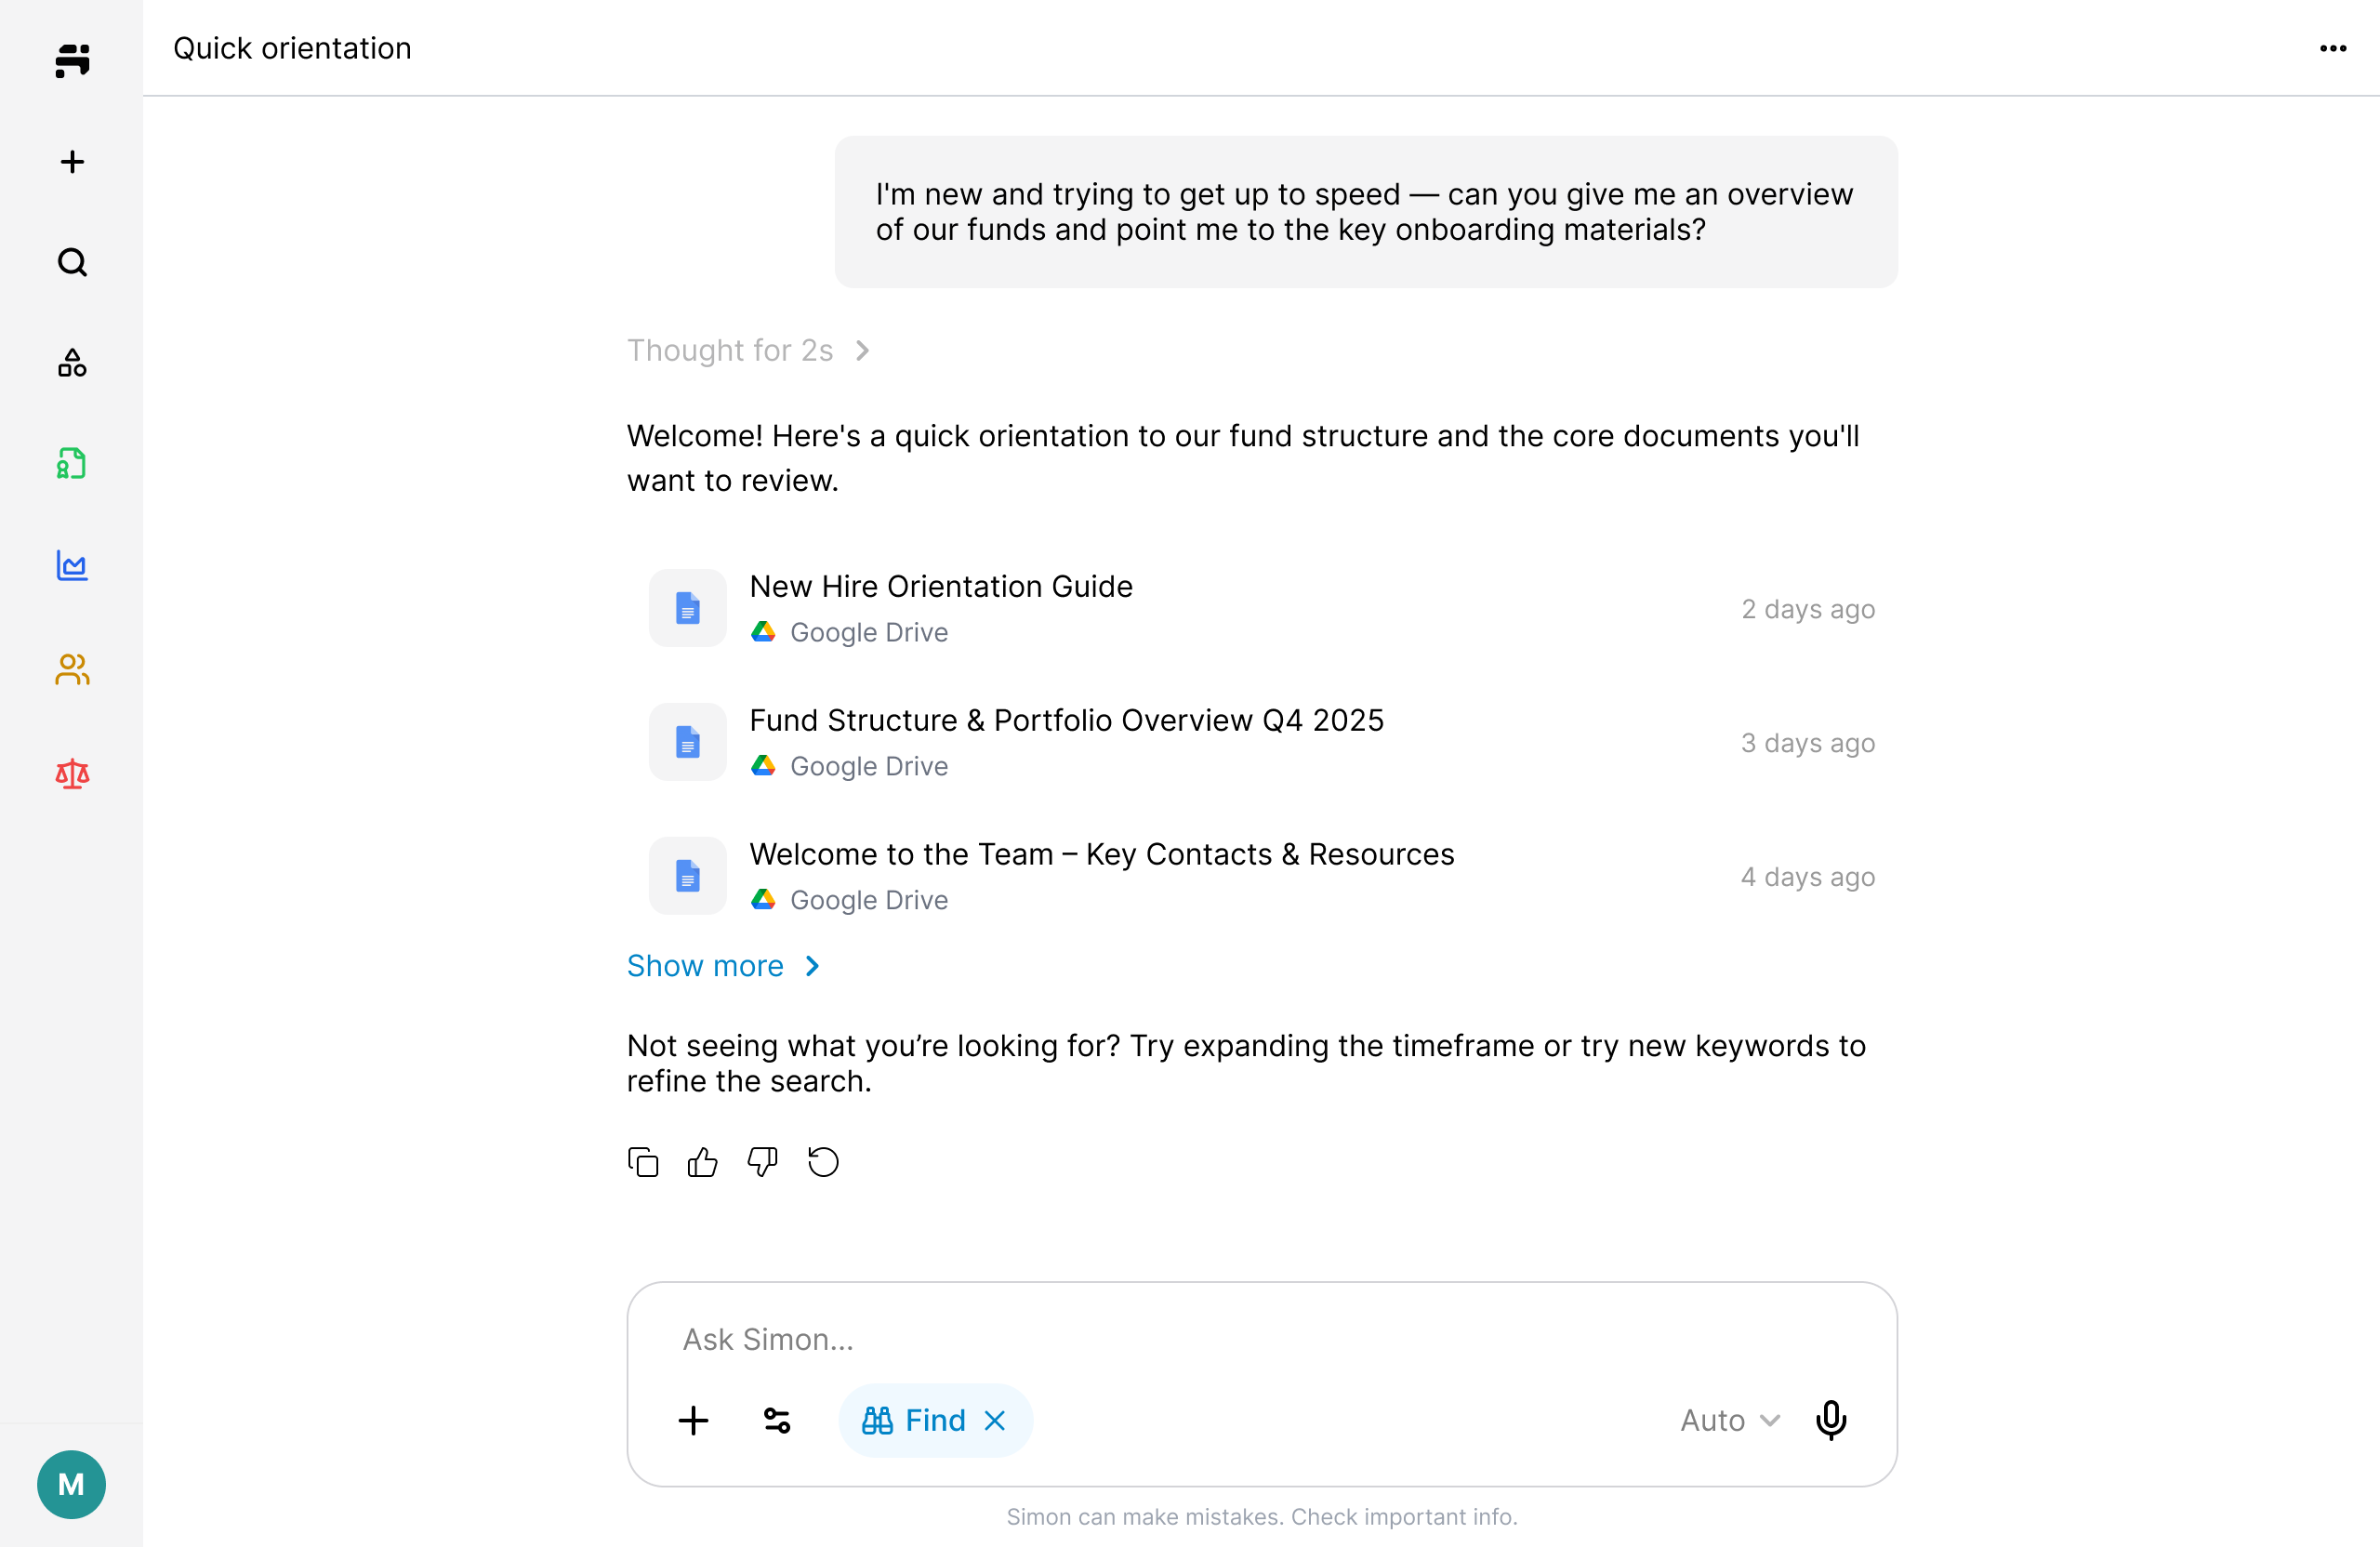Click the M avatar at bottom left

point(71,1484)
